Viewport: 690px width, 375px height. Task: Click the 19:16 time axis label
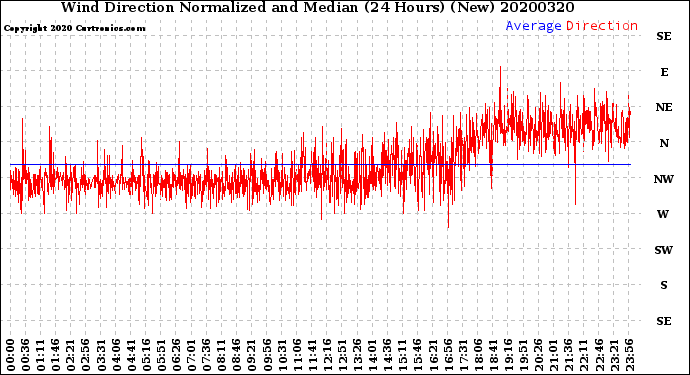508,355
